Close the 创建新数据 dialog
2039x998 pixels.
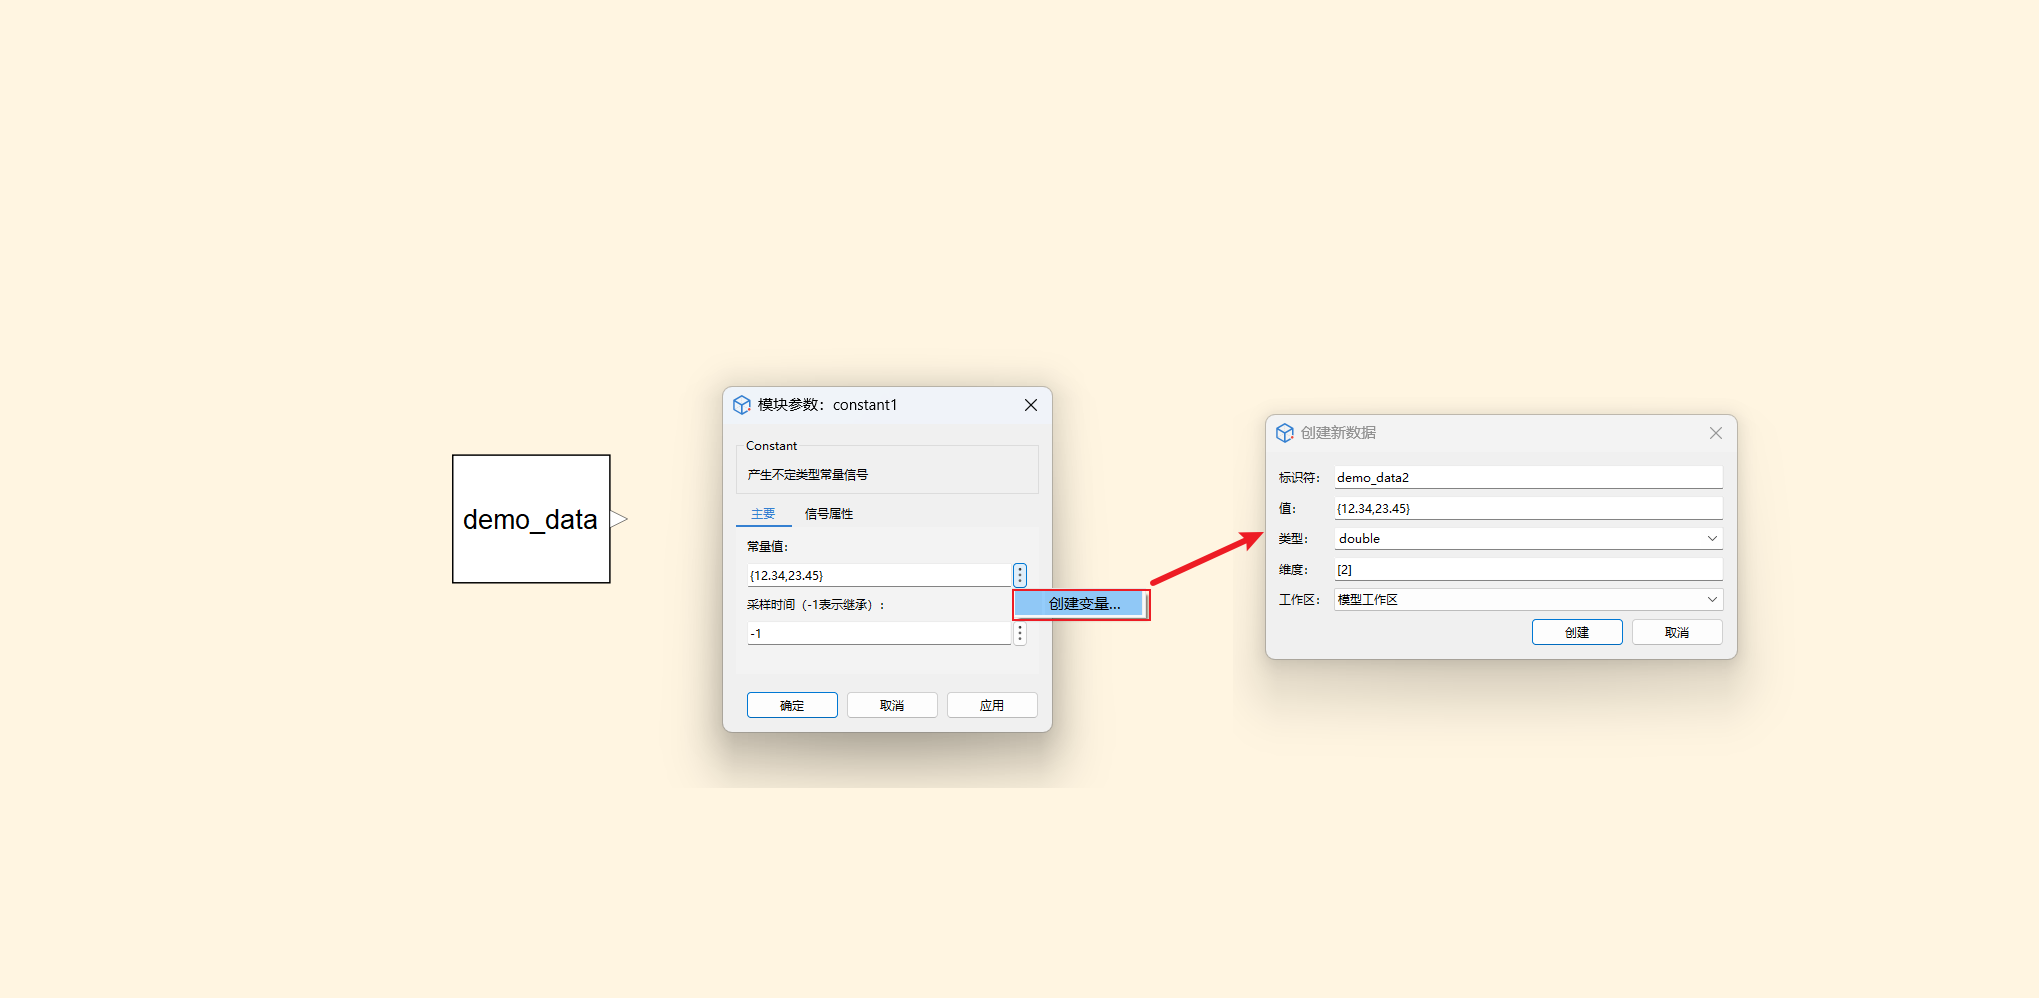1715,433
